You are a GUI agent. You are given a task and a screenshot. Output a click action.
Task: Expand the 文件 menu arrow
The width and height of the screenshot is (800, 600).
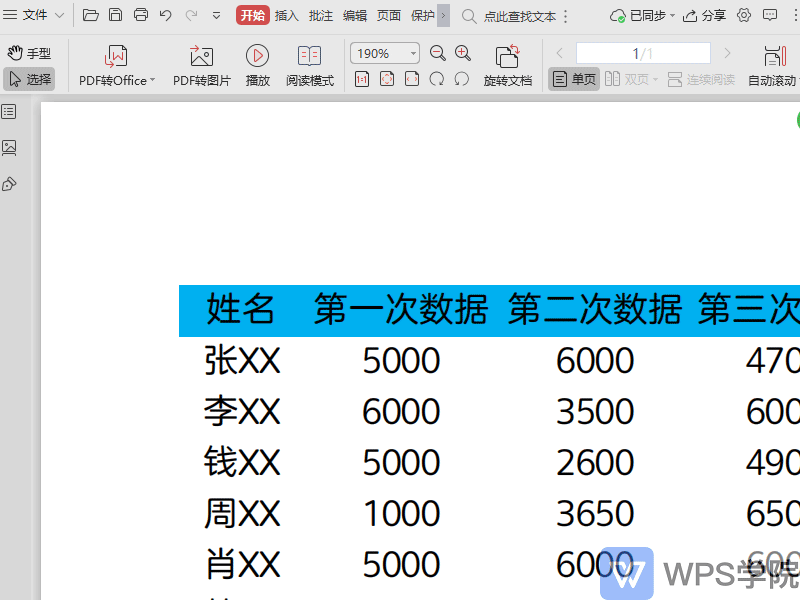[59, 16]
